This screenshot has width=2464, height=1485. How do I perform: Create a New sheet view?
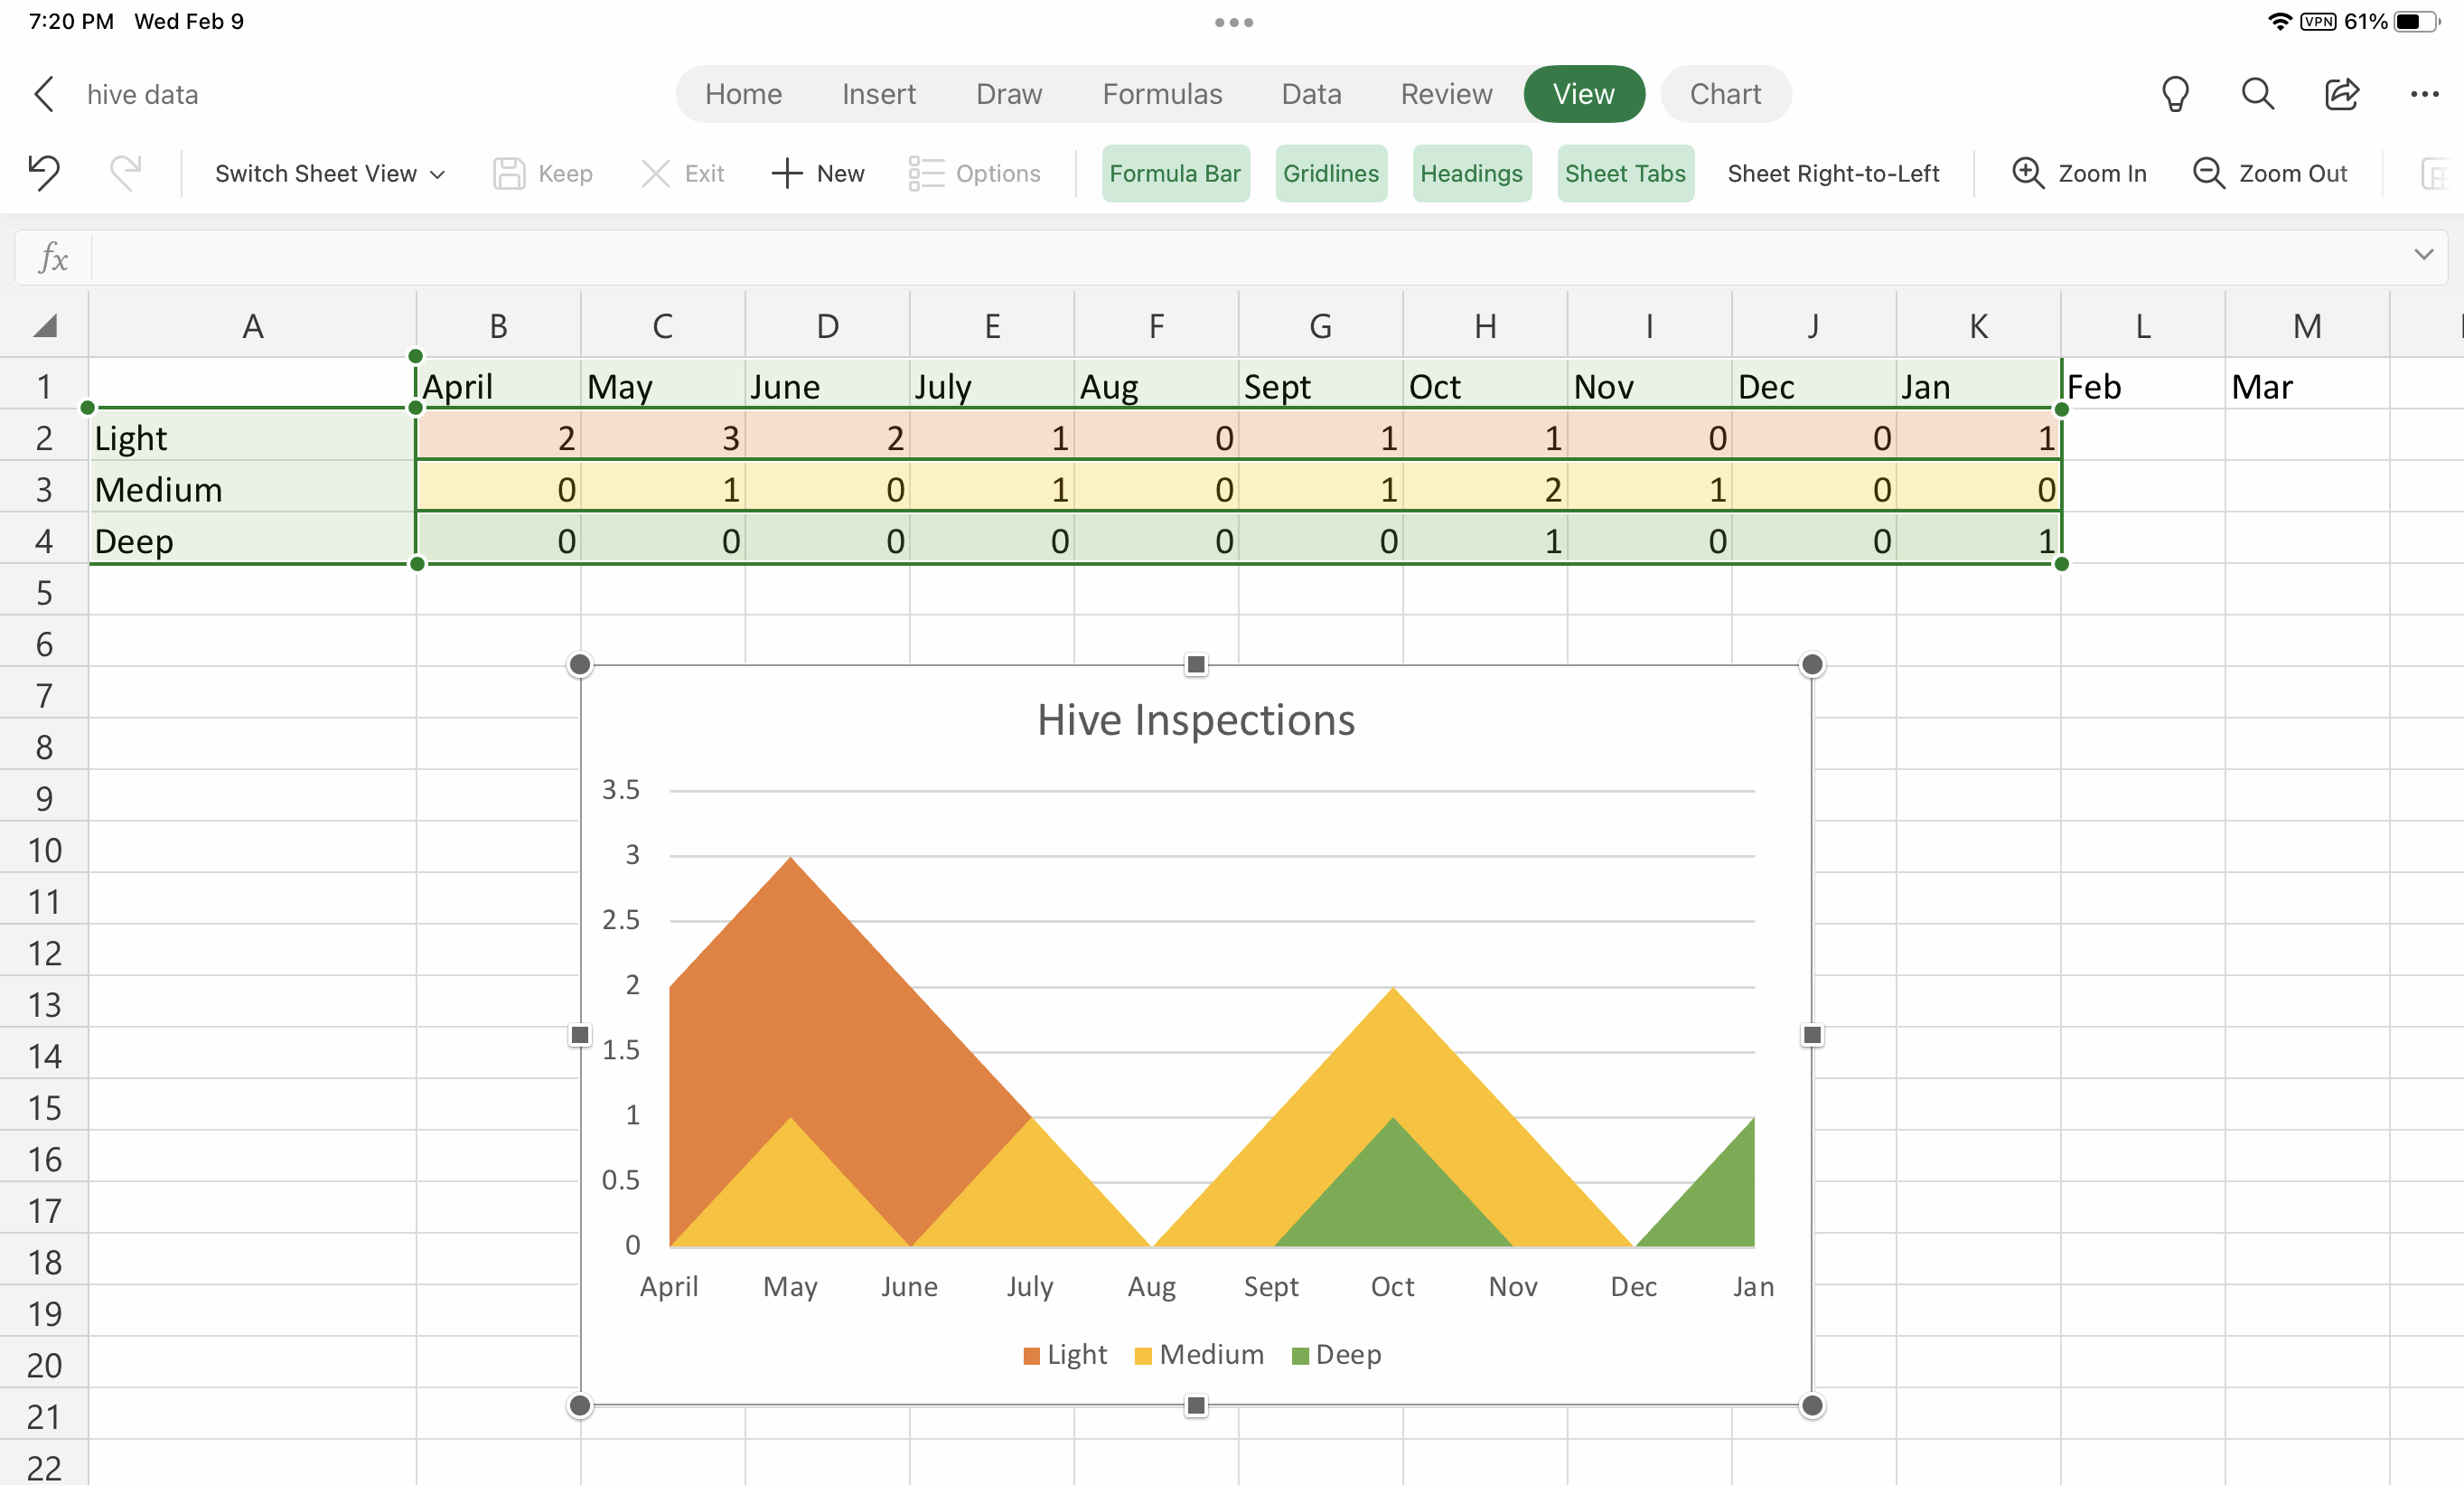click(x=817, y=173)
